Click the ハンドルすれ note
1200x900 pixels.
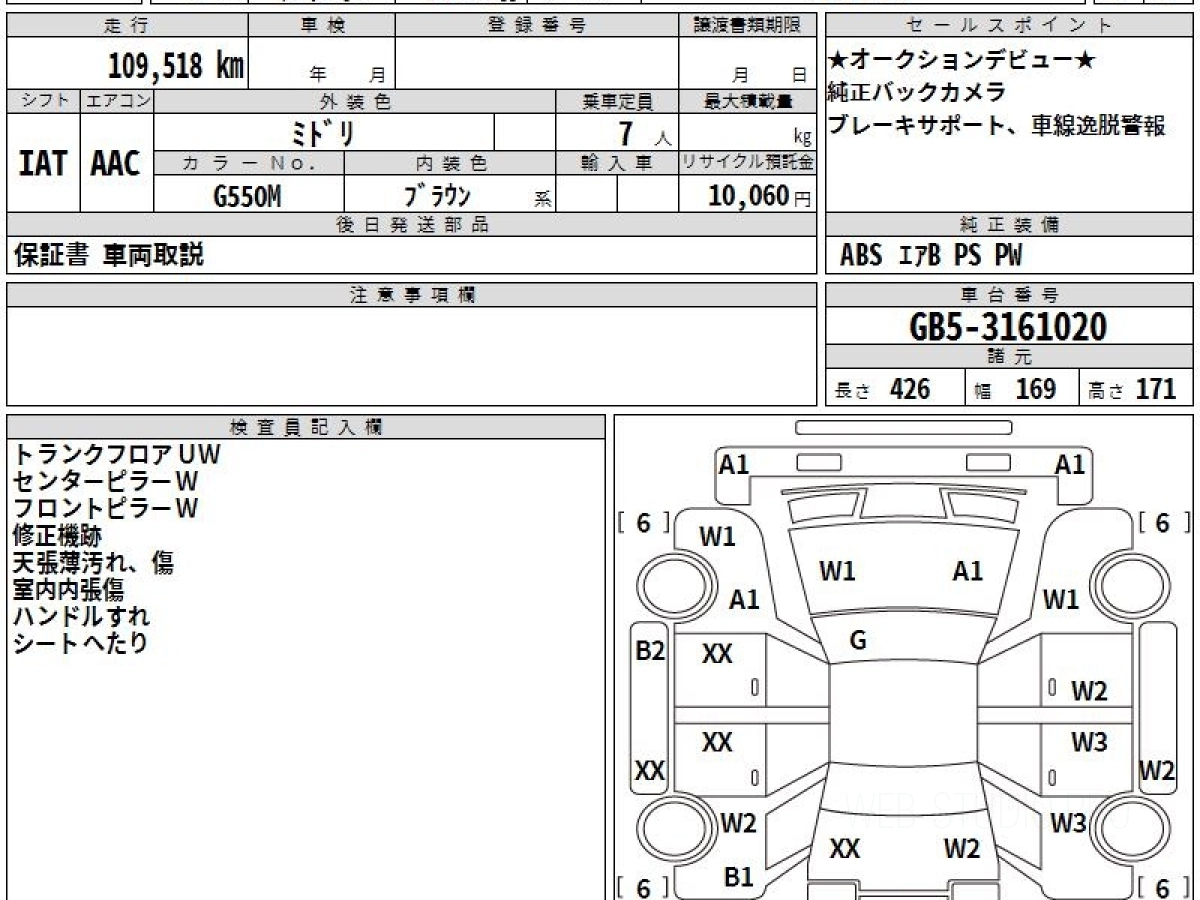click(x=81, y=616)
